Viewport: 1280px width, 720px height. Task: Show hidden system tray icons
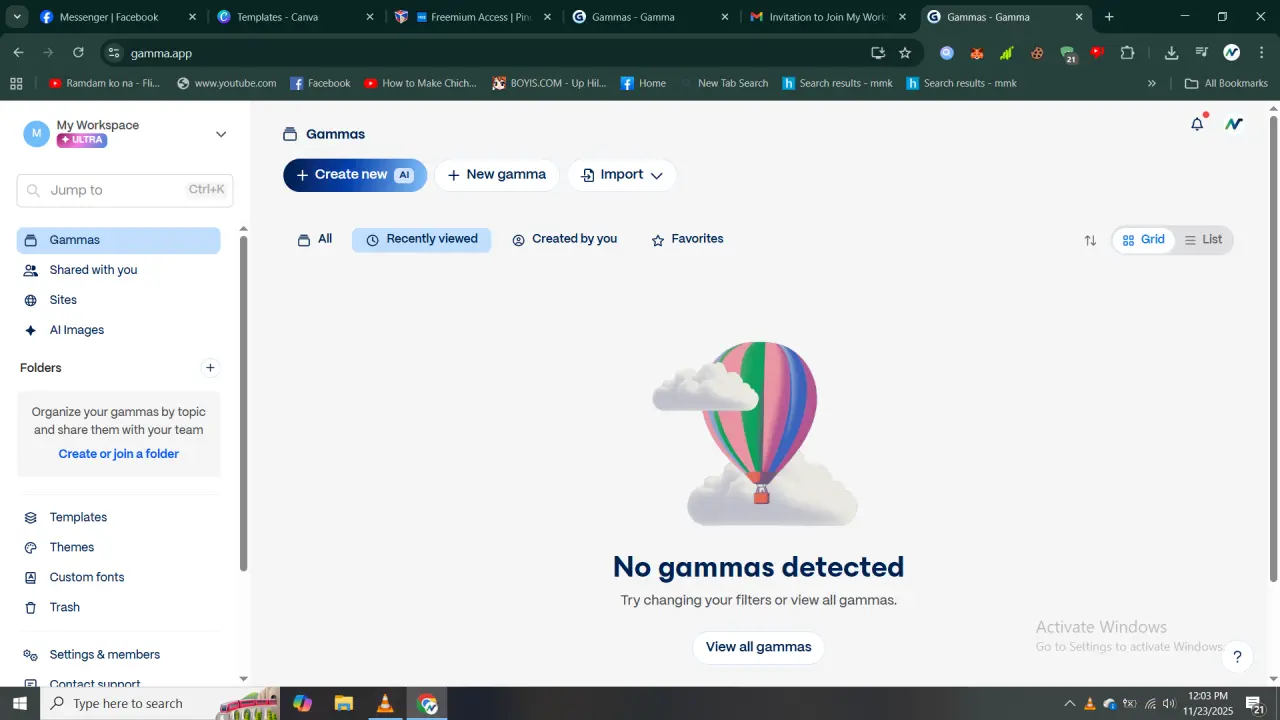tap(1069, 704)
